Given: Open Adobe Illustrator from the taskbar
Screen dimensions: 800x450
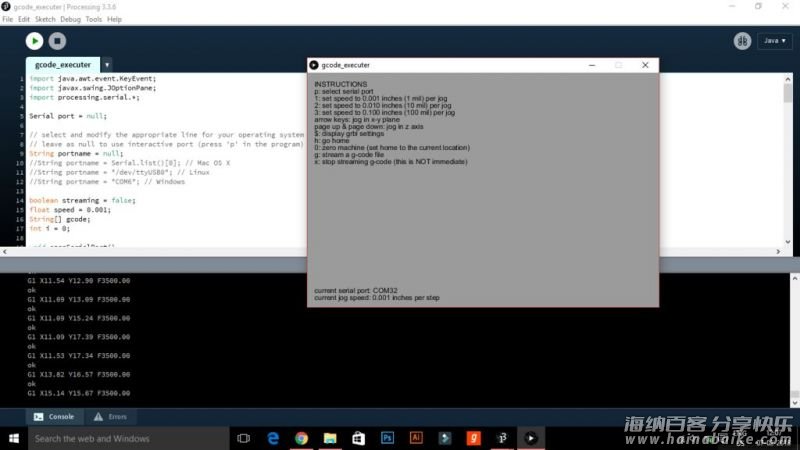Looking at the screenshot, I should [x=416, y=438].
